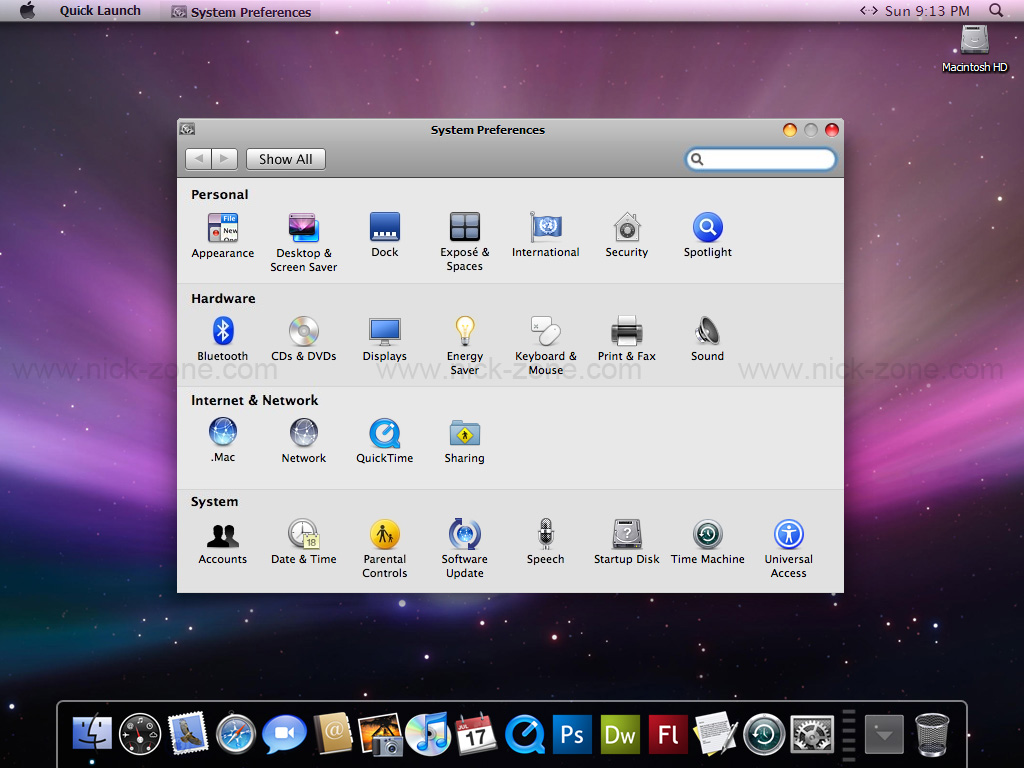
Task: Click the clock showing Sun 9:13 PM
Action: click(x=927, y=11)
